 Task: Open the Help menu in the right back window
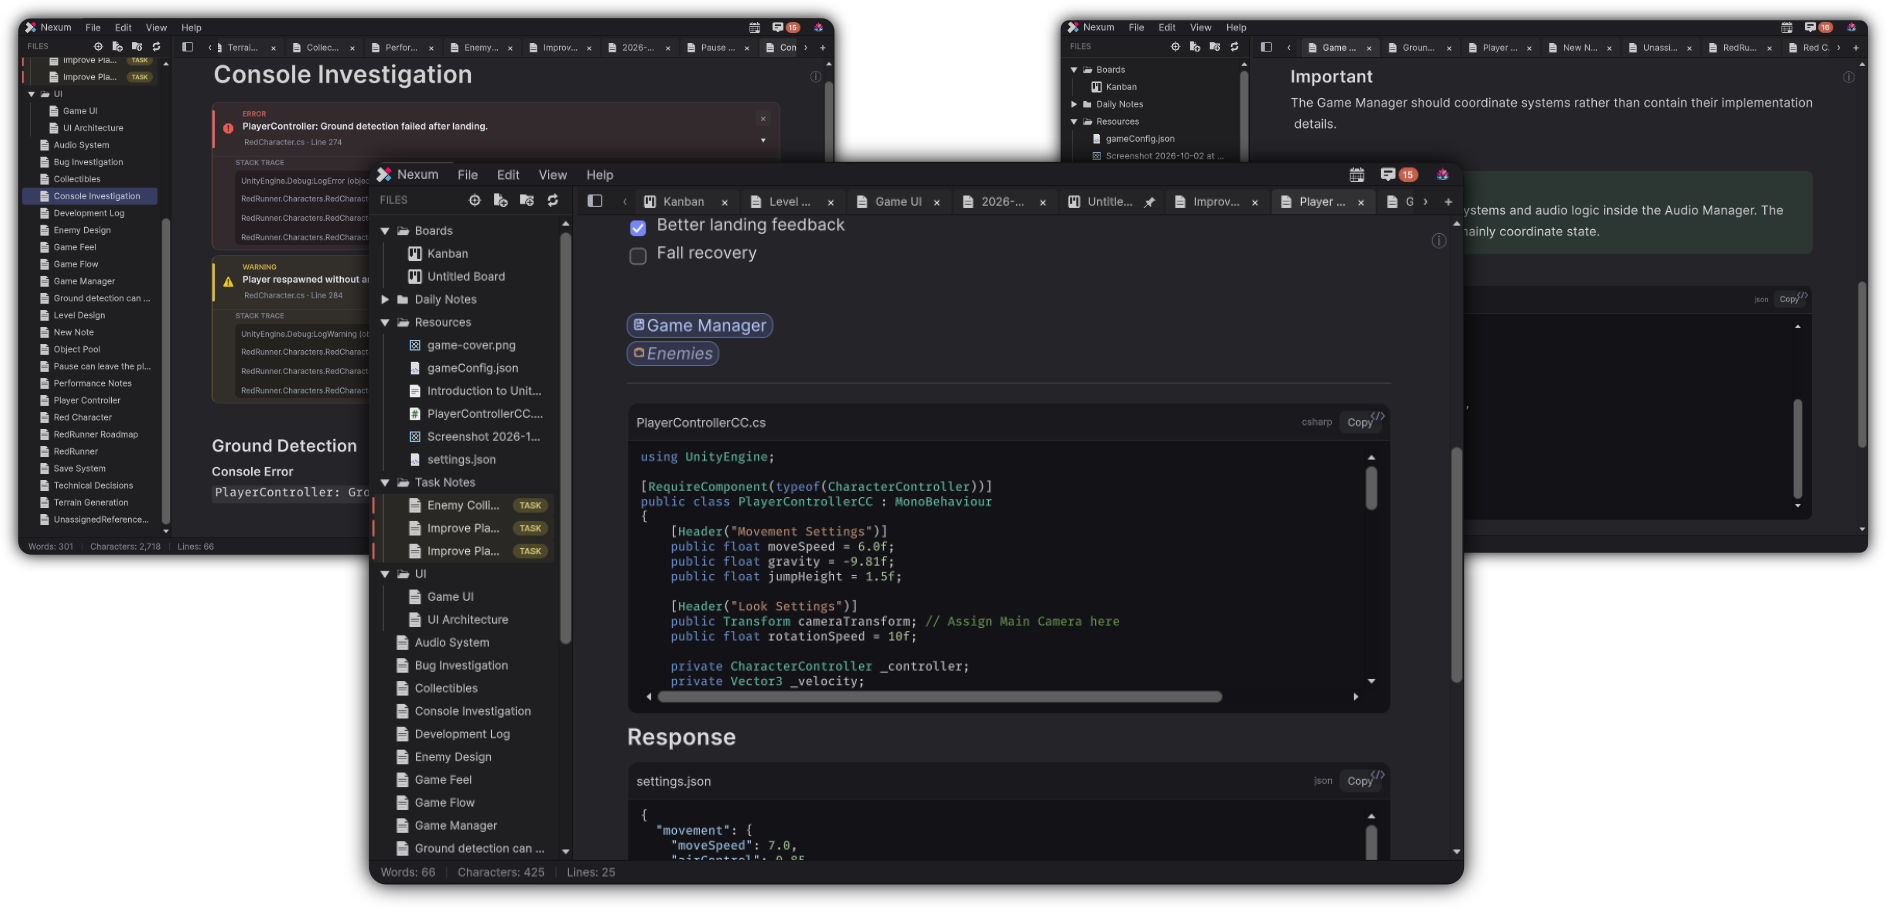[1237, 28]
